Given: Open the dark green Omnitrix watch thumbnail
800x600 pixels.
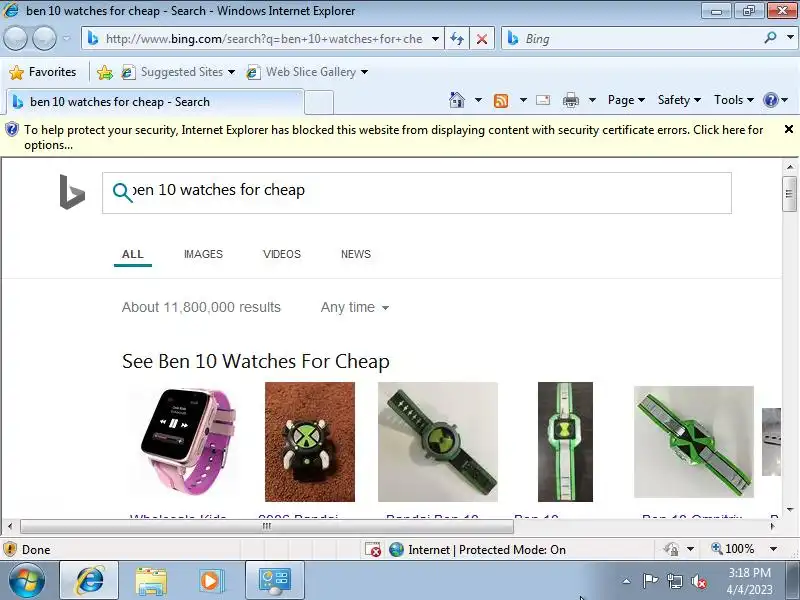Looking at the screenshot, I should coord(438,442).
